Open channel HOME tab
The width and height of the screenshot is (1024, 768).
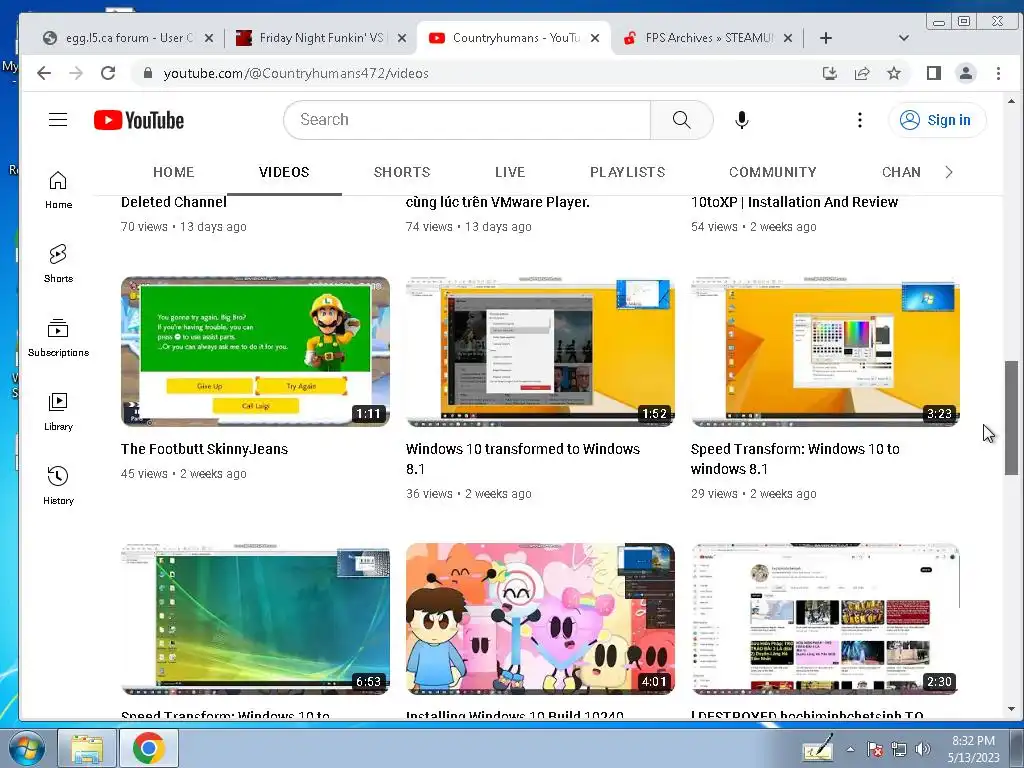173,172
